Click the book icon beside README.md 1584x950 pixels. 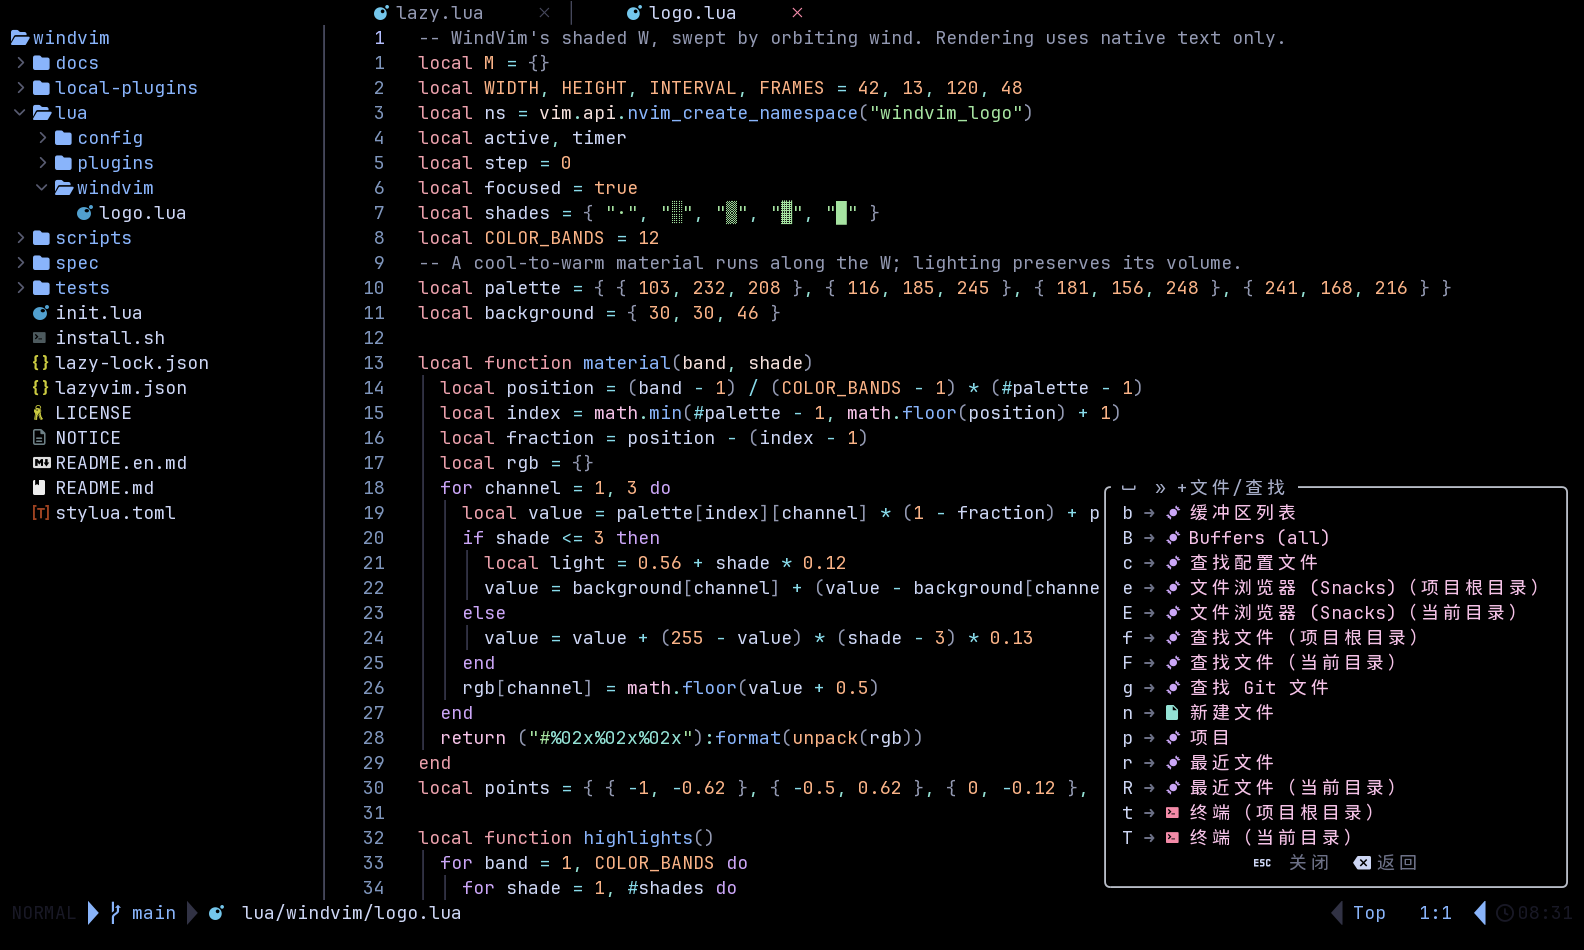tap(40, 488)
